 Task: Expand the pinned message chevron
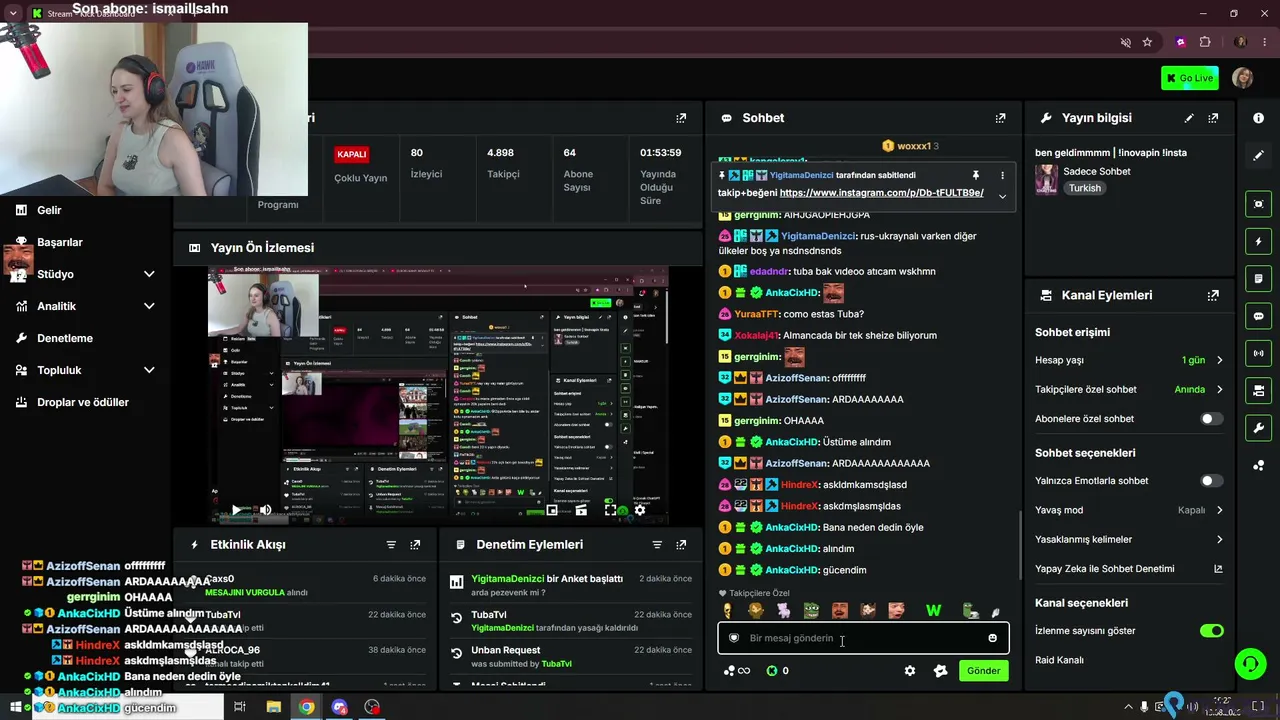1002,196
